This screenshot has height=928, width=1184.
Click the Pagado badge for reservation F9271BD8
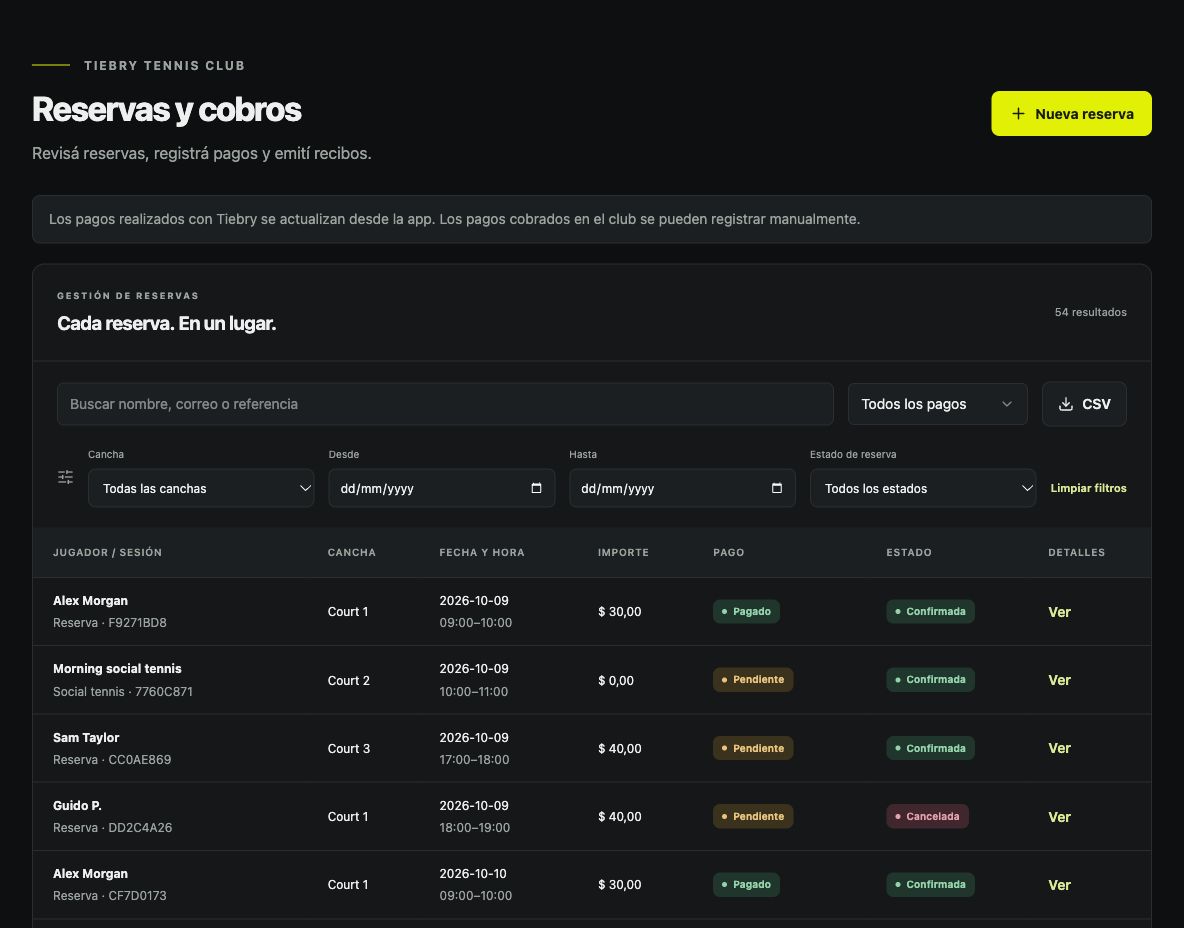(746, 611)
